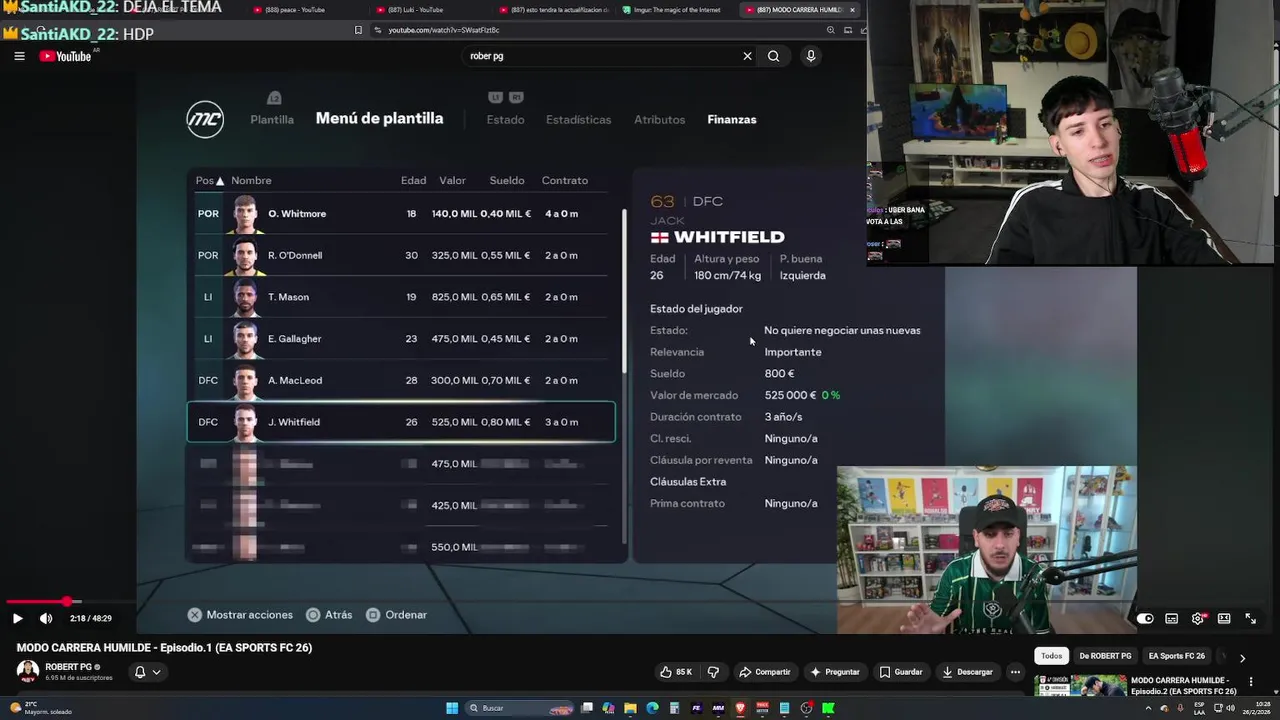Click the Preguntar button

click(835, 672)
